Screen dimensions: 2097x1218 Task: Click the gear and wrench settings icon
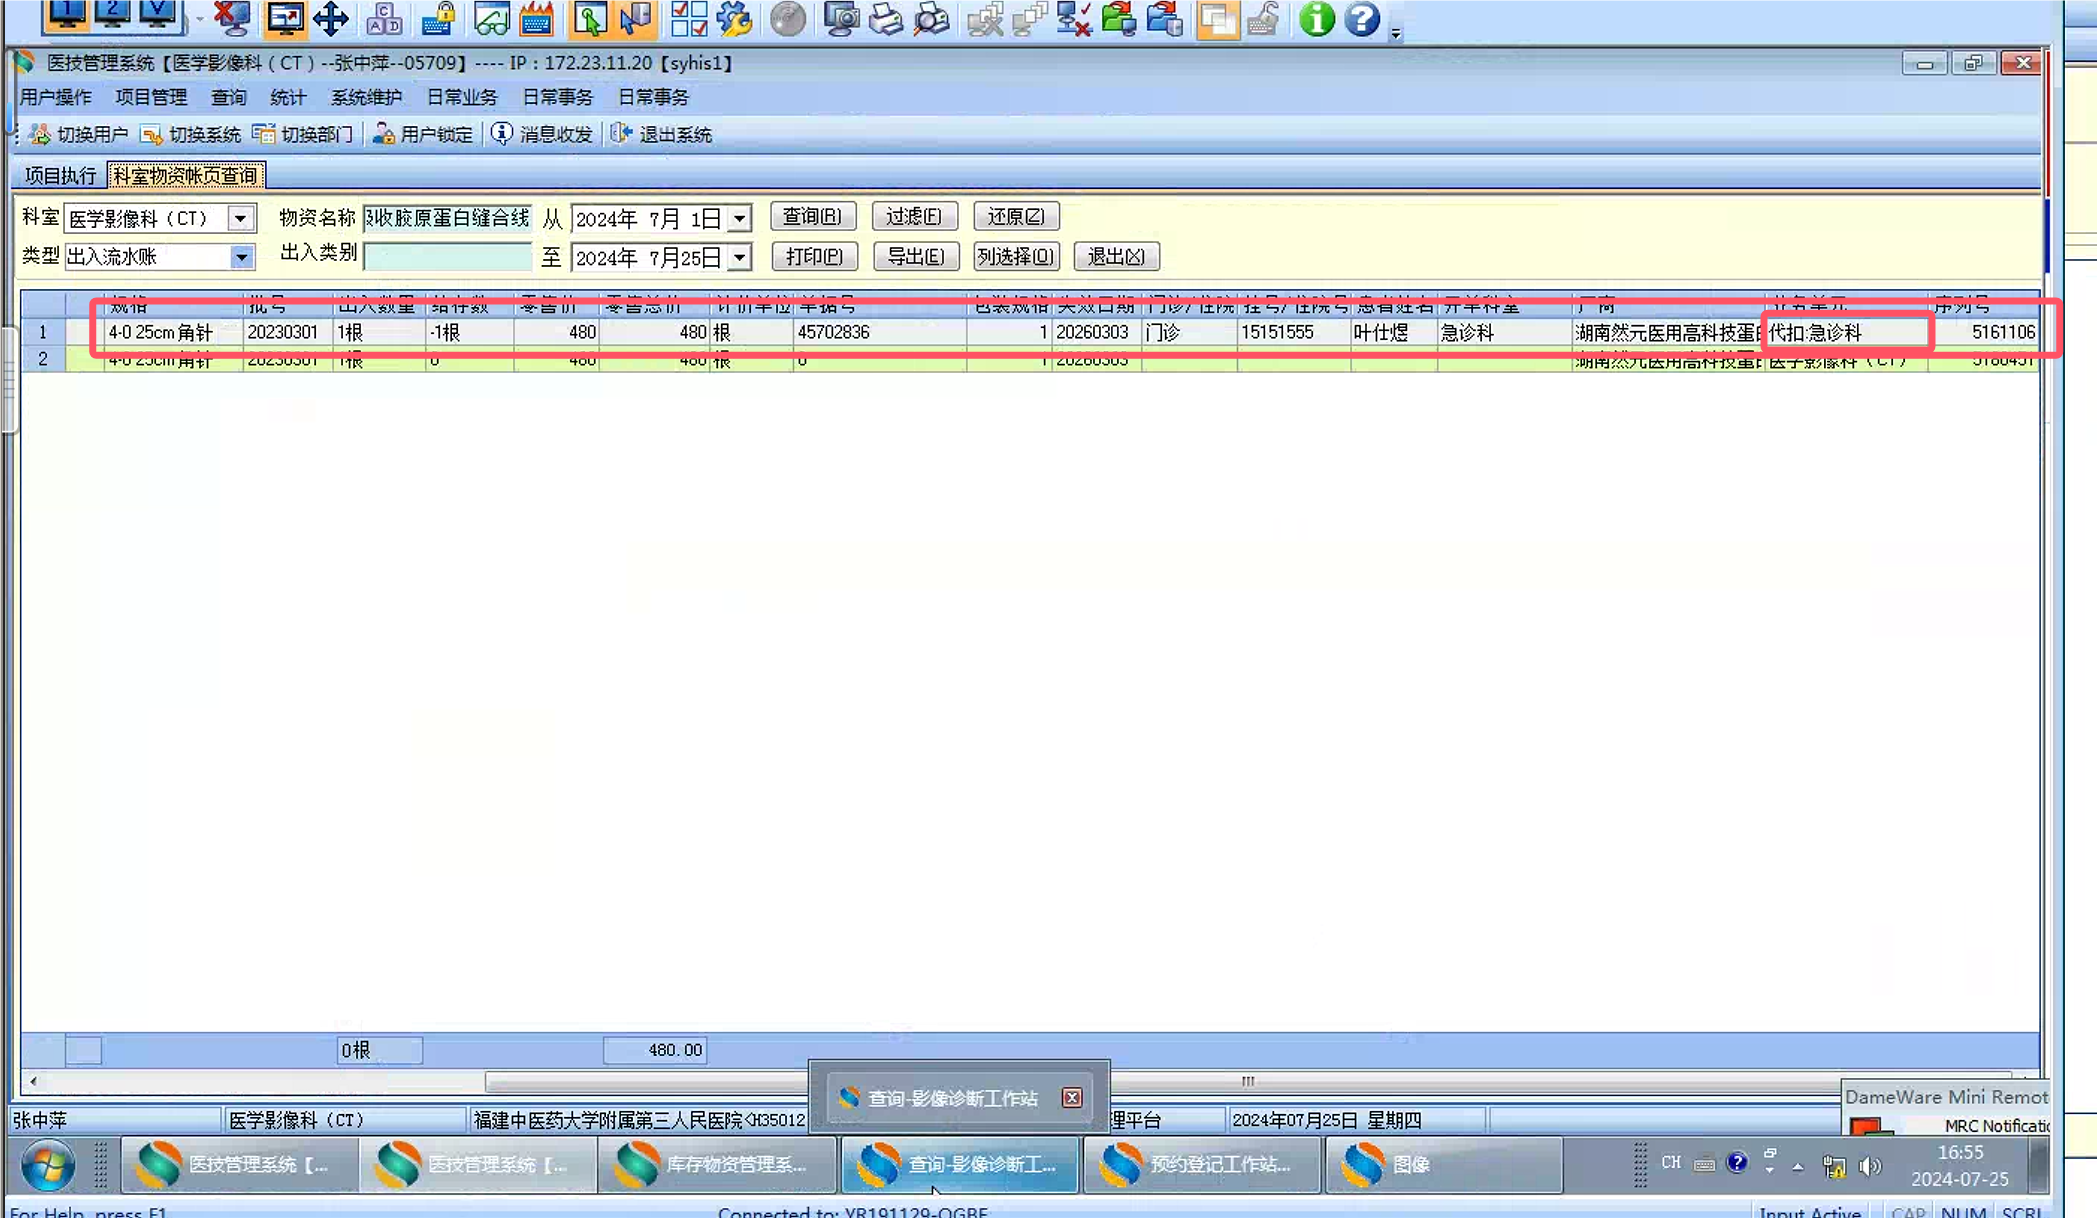(x=734, y=18)
